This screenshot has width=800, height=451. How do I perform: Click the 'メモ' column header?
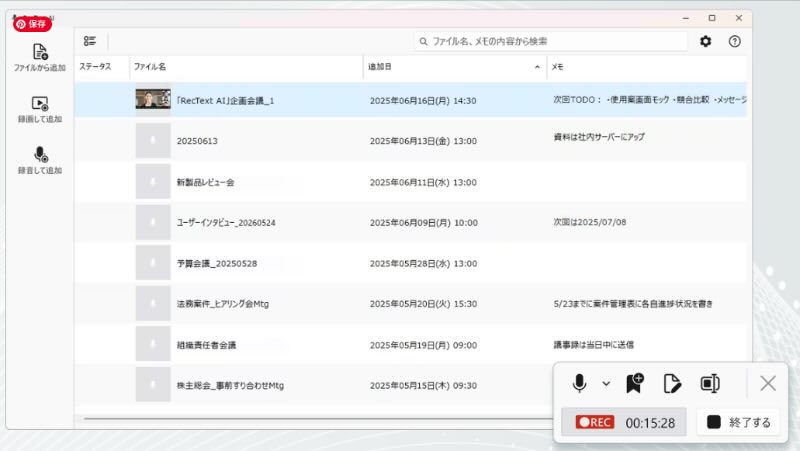pos(558,67)
